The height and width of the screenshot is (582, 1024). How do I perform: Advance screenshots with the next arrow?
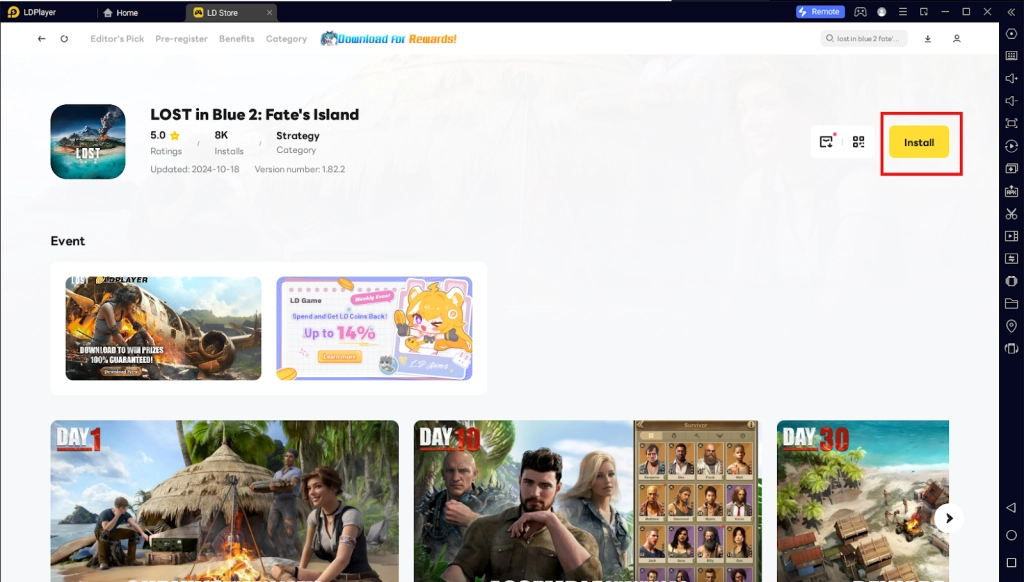tap(949, 518)
